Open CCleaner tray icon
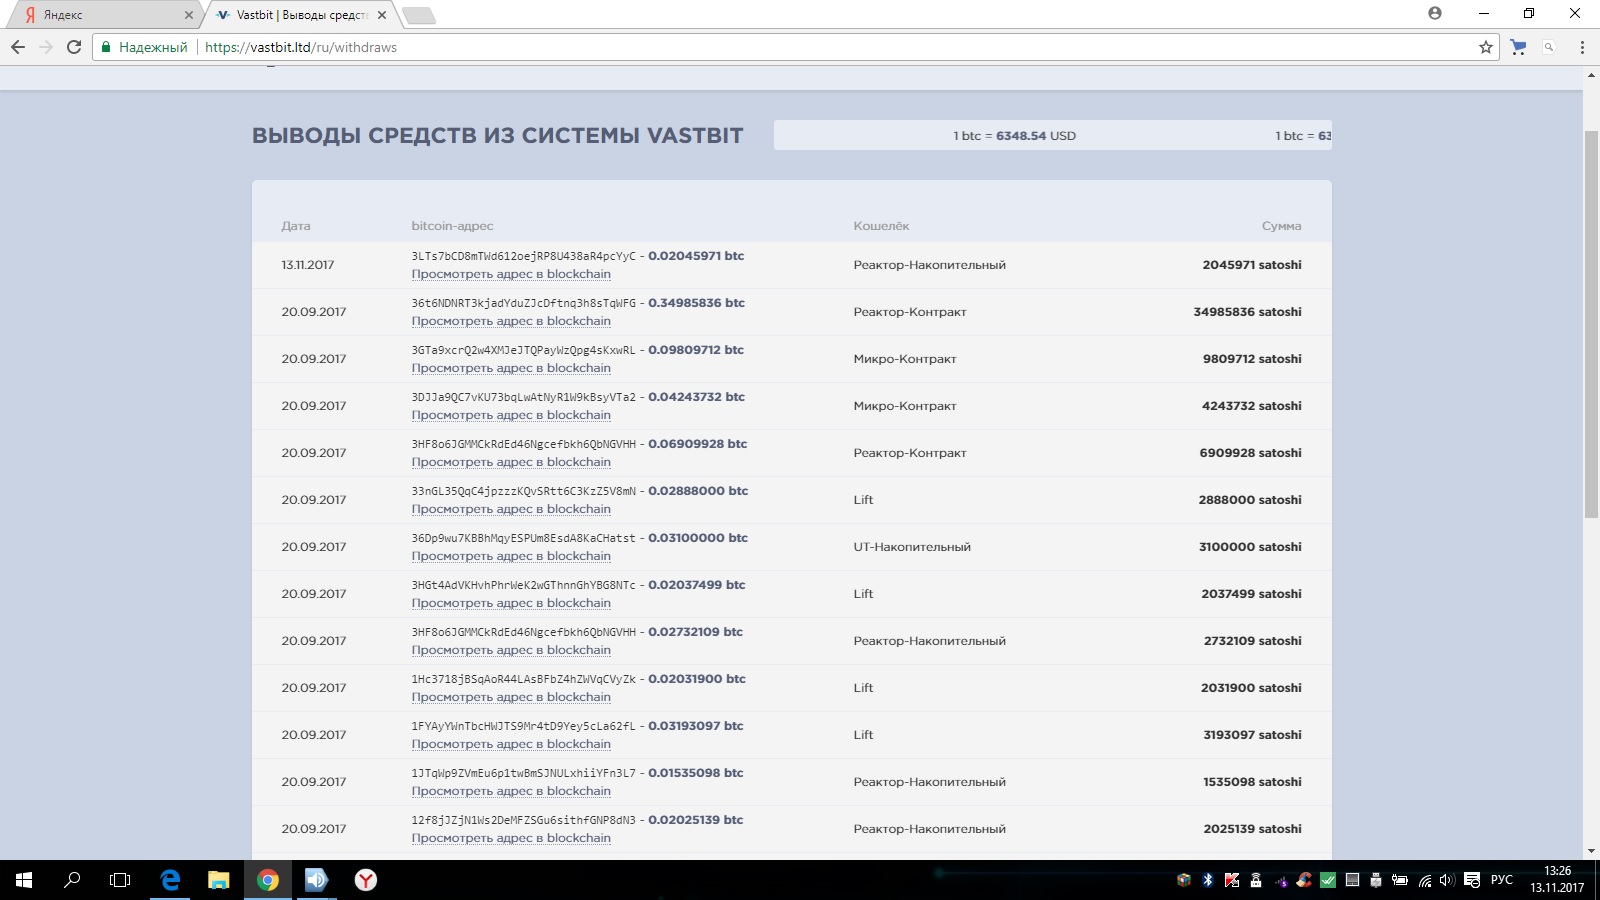The width and height of the screenshot is (1600, 900). pos(1304,880)
